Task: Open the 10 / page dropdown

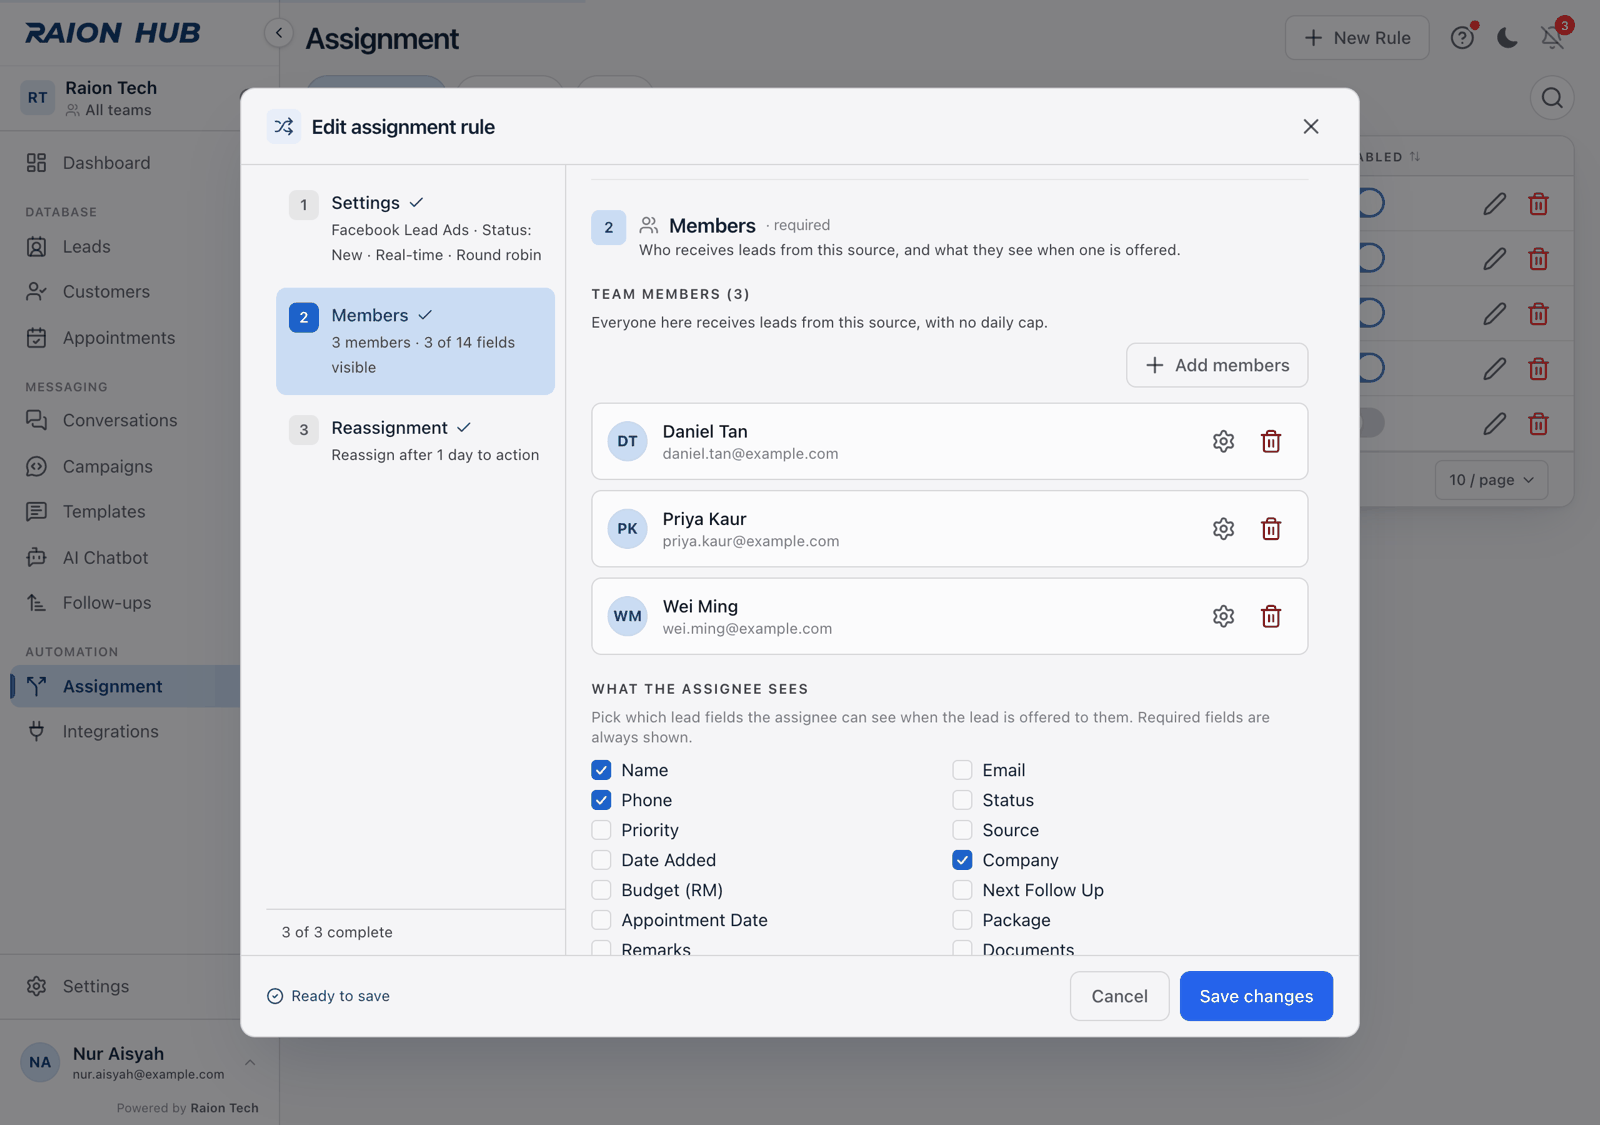Action: [1491, 480]
